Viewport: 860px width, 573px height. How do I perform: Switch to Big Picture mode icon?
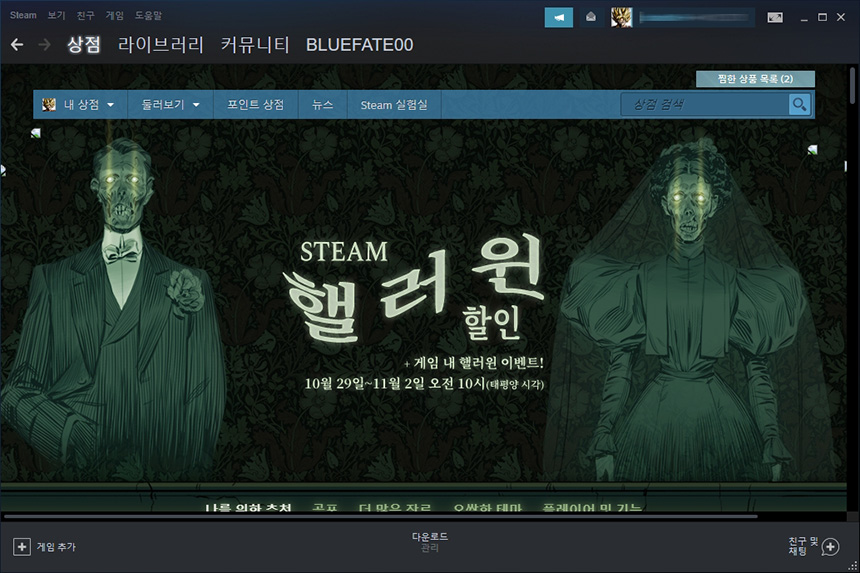[775, 18]
